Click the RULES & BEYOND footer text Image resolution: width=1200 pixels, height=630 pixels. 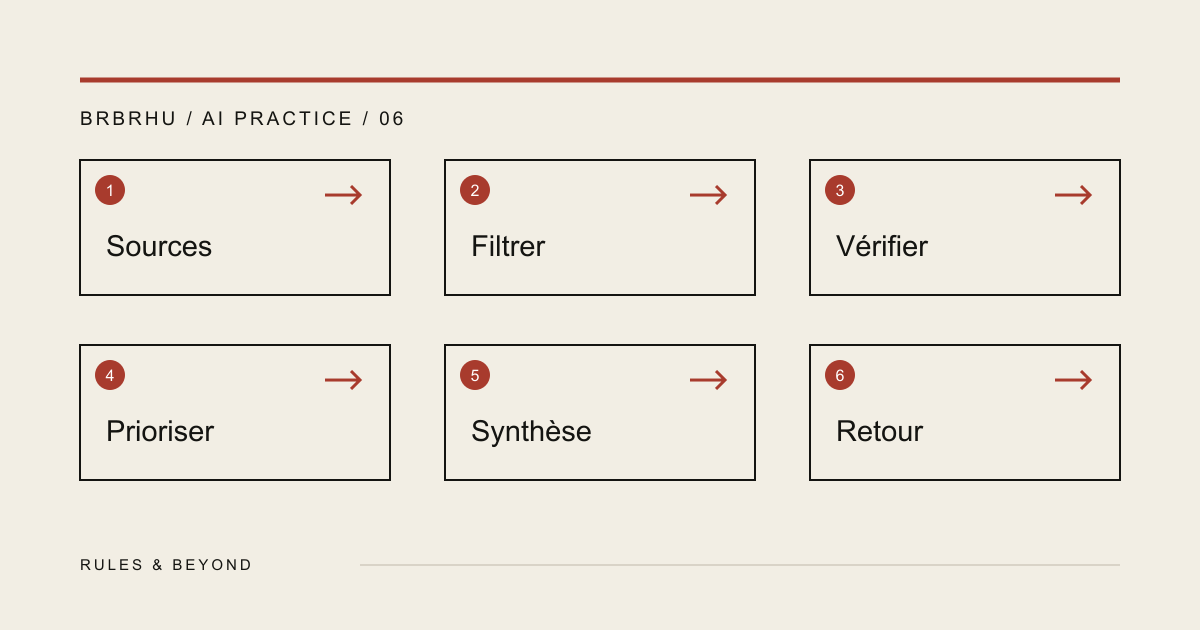pos(166,565)
